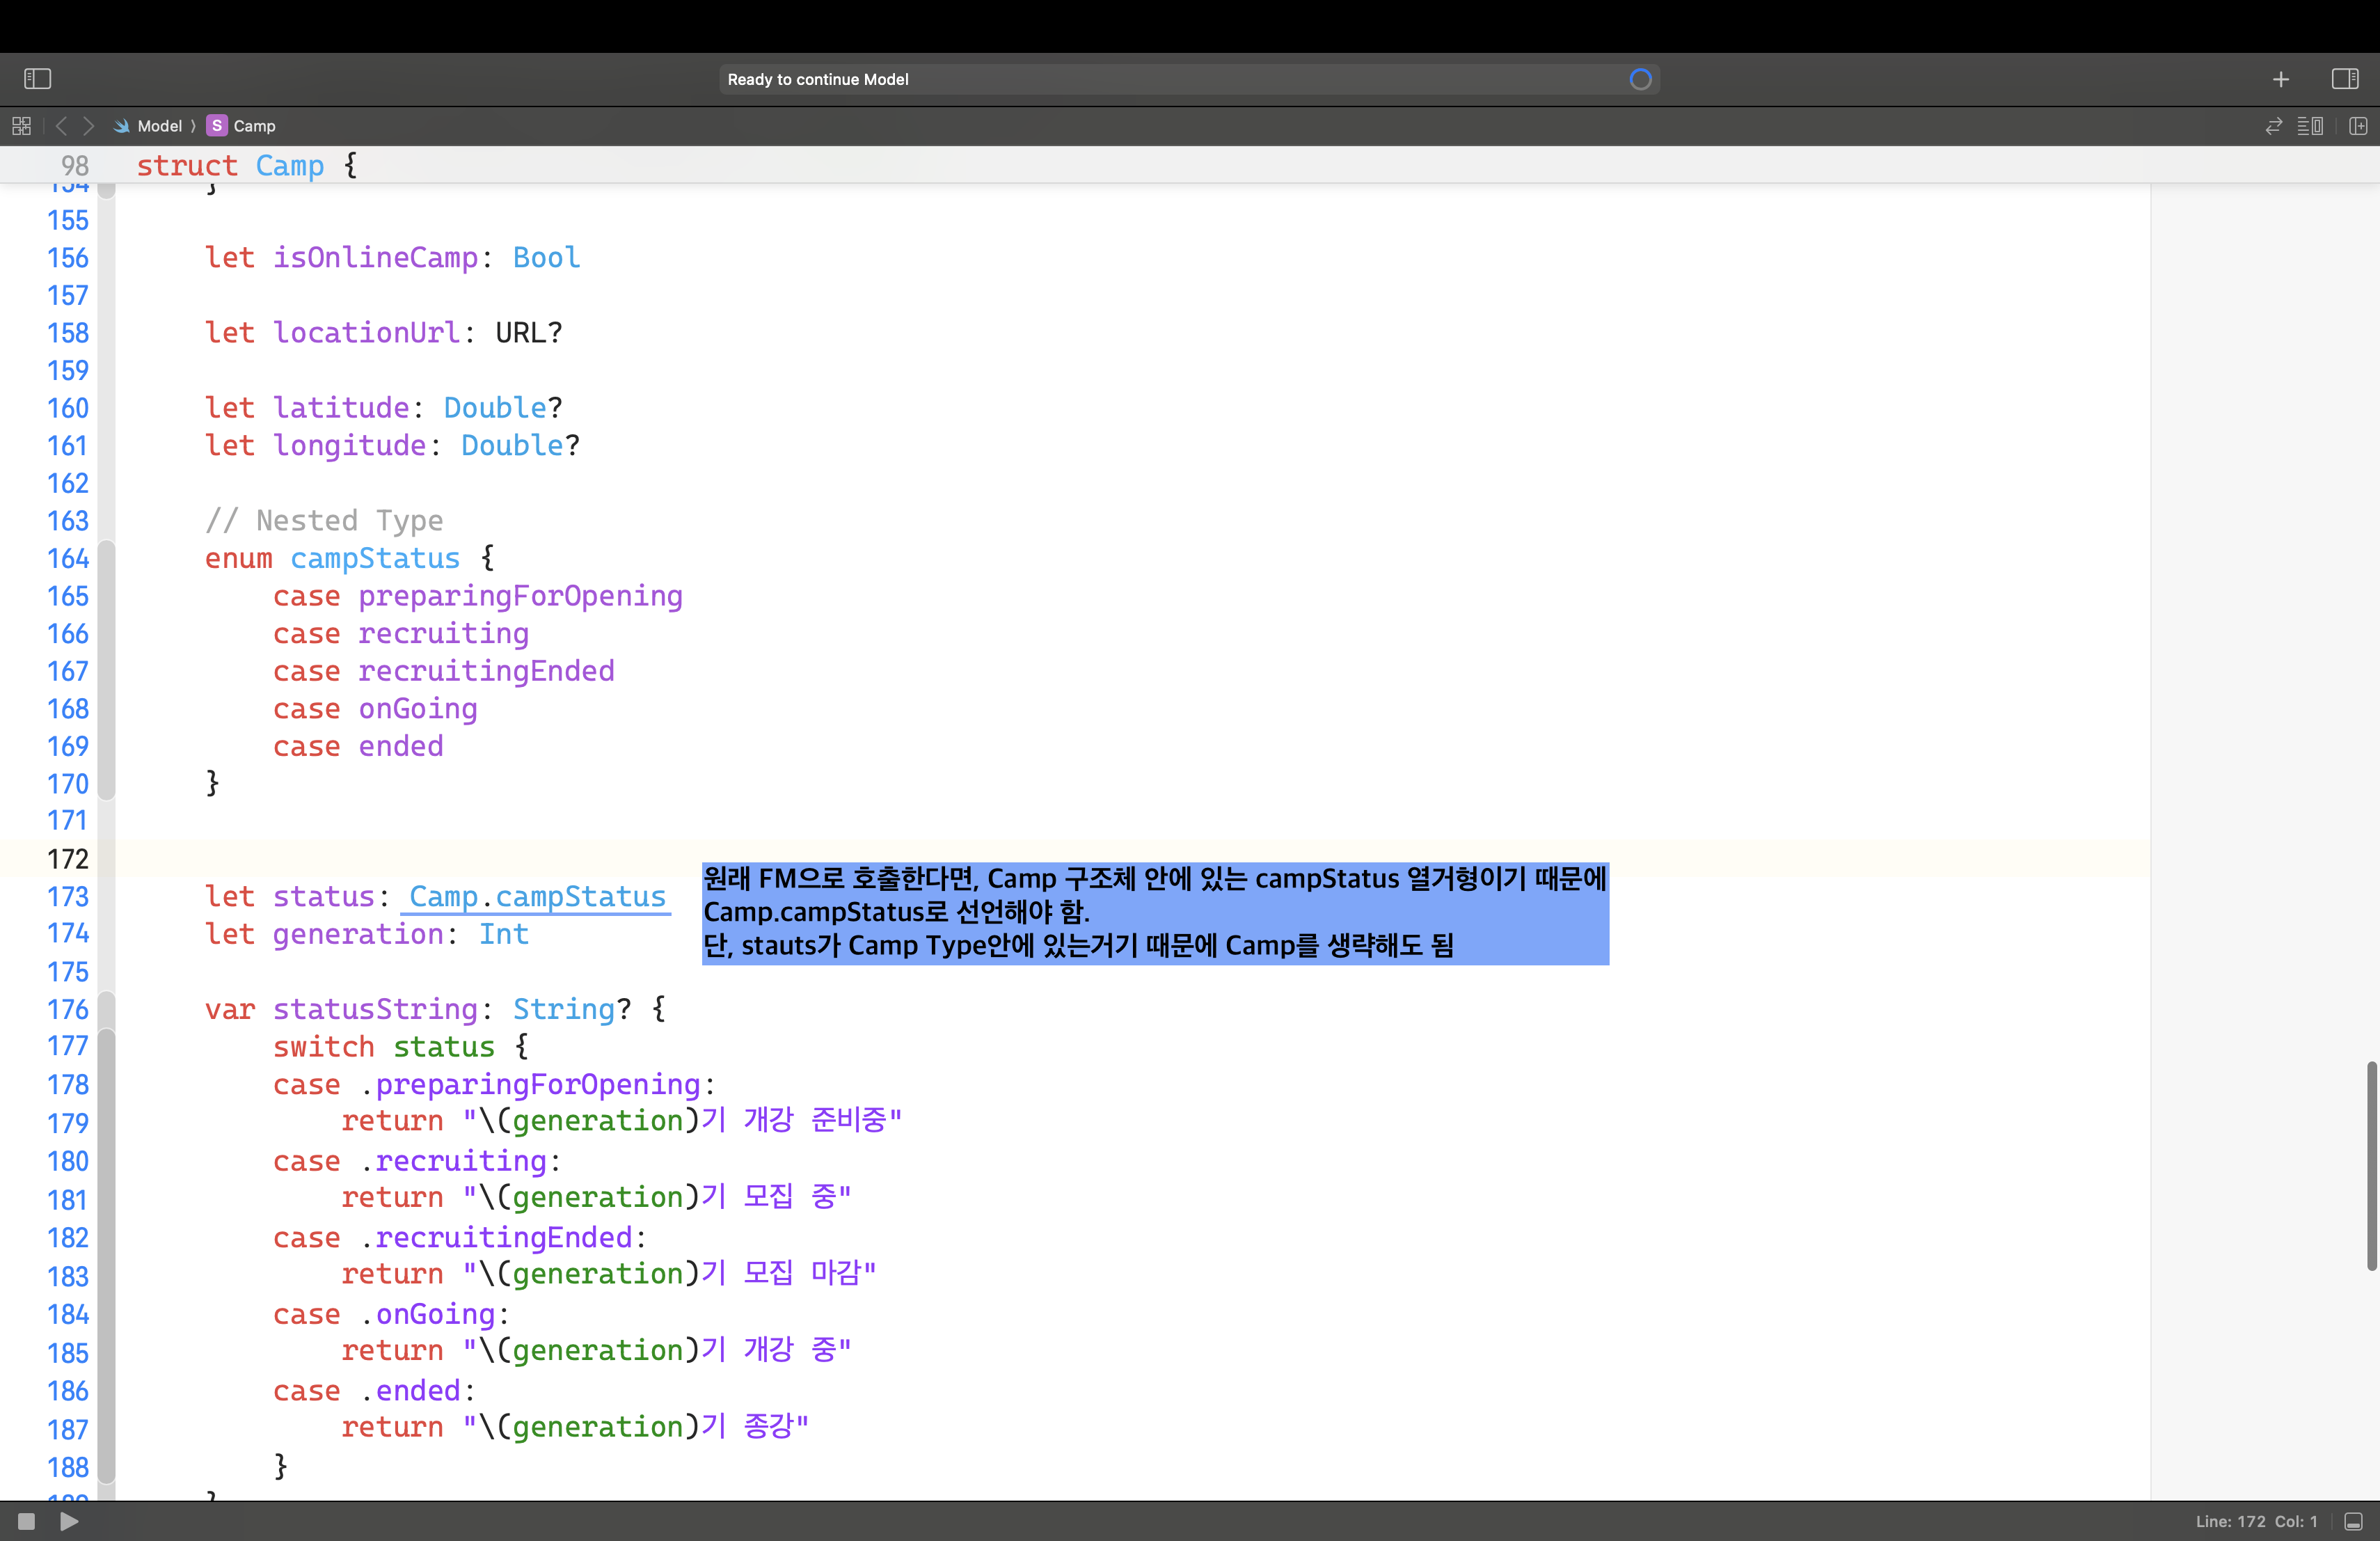Click the plus Library button
Screen dimensions: 2380x1541
tap(2280, 79)
